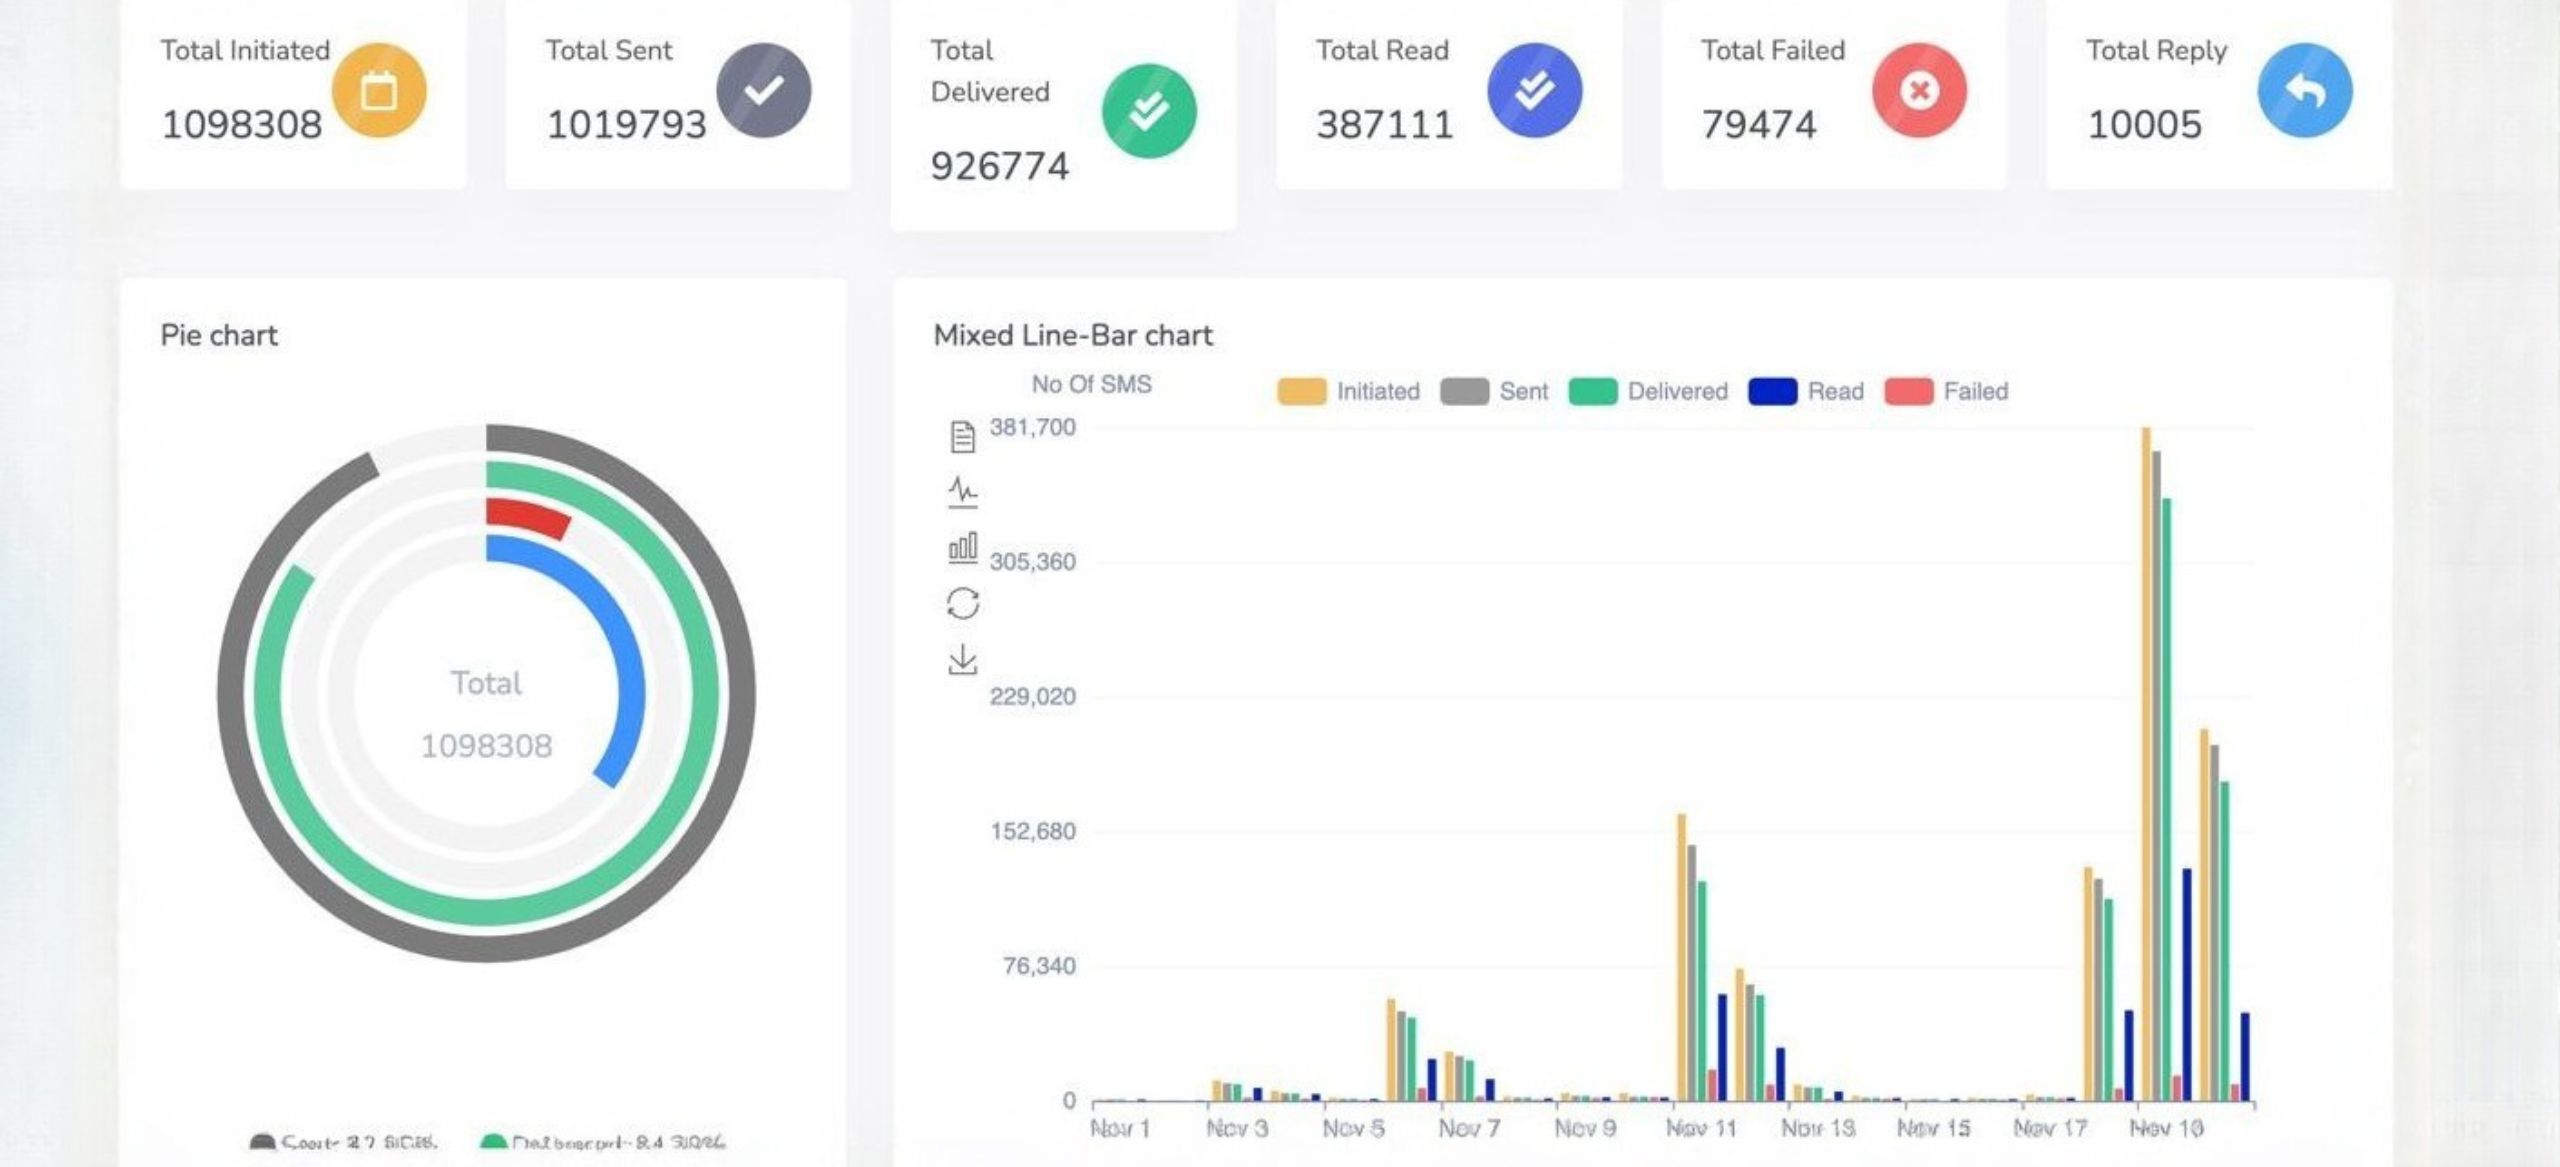Viewport: 2560px width, 1167px height.
Task: Click the green Delivered pie legend item
Action: pyautogui.click(x=603, y=1142)
